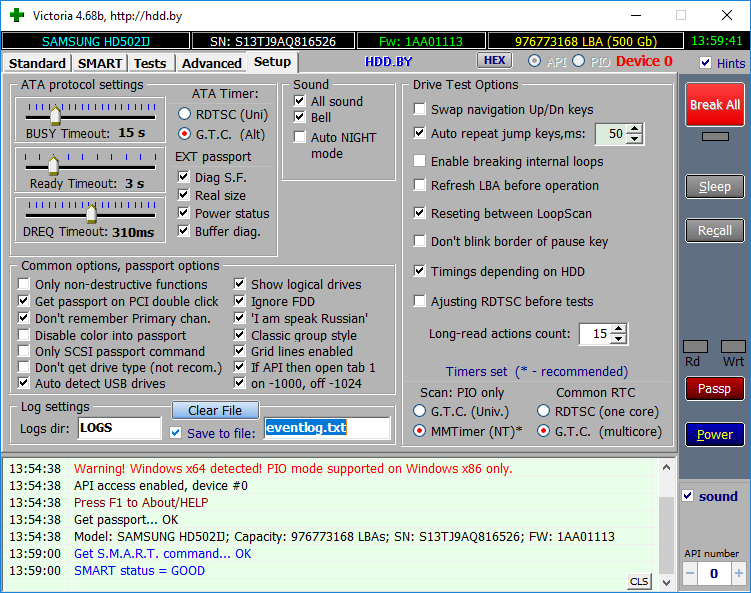Select G.T.C. (Univ.) scan timer
Image resolution: width=751 pixels, height=593 pixels.
coord(420,411)
